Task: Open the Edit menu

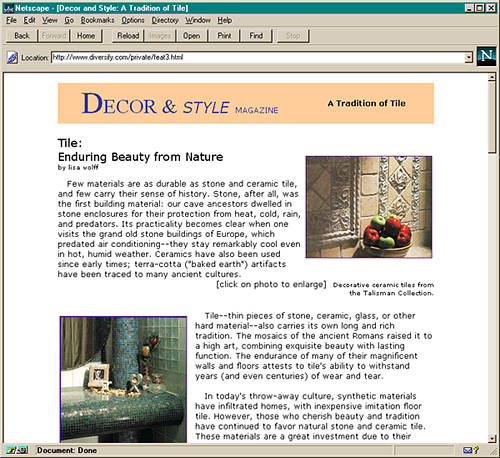Action: pos(29,20)
